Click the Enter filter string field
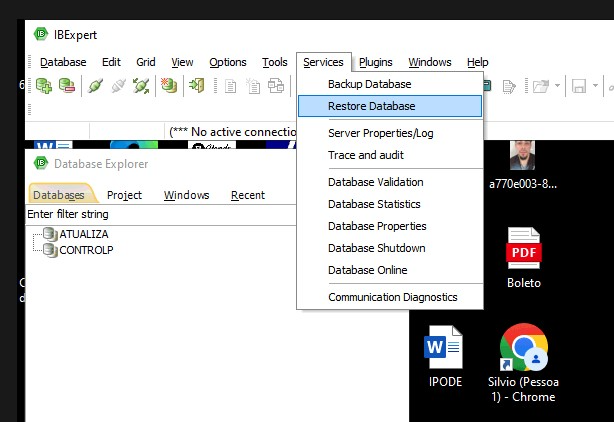 pyautogui.click(x=161, y=215)
